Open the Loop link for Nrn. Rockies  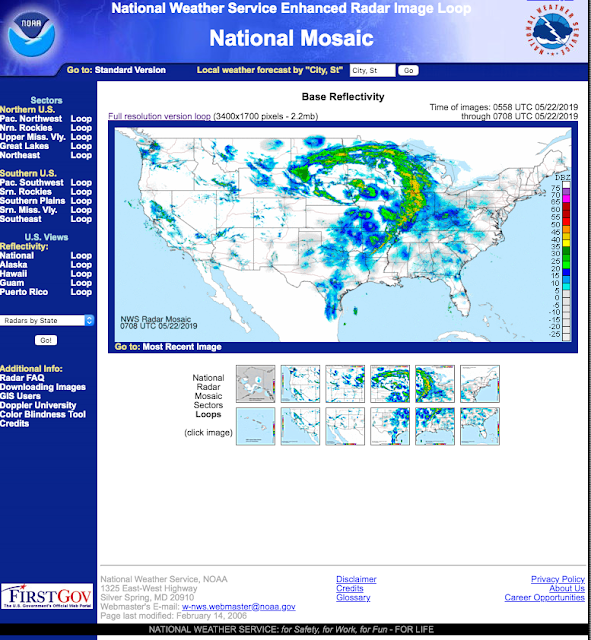81,128
